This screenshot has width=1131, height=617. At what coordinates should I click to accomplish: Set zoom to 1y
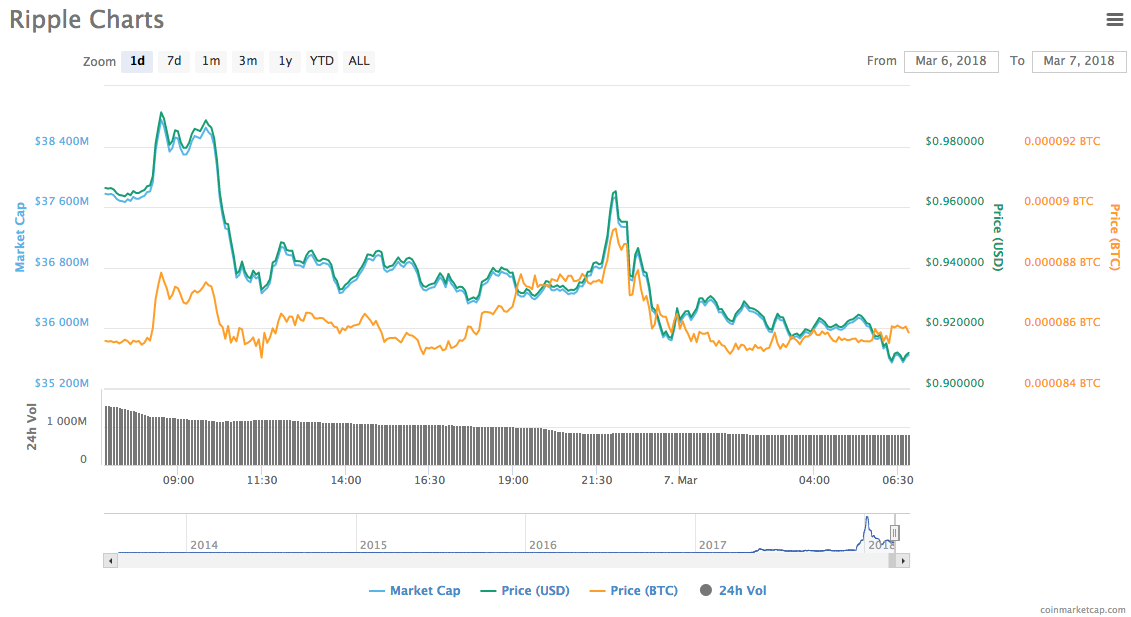(285, 61)
